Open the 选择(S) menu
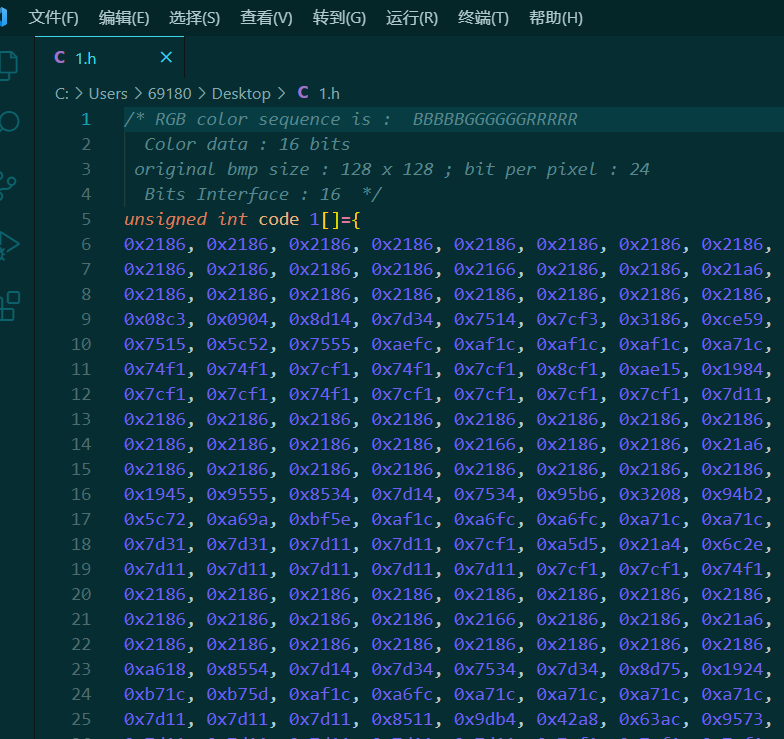Screen dimensions: 784x739 (194, 18)
